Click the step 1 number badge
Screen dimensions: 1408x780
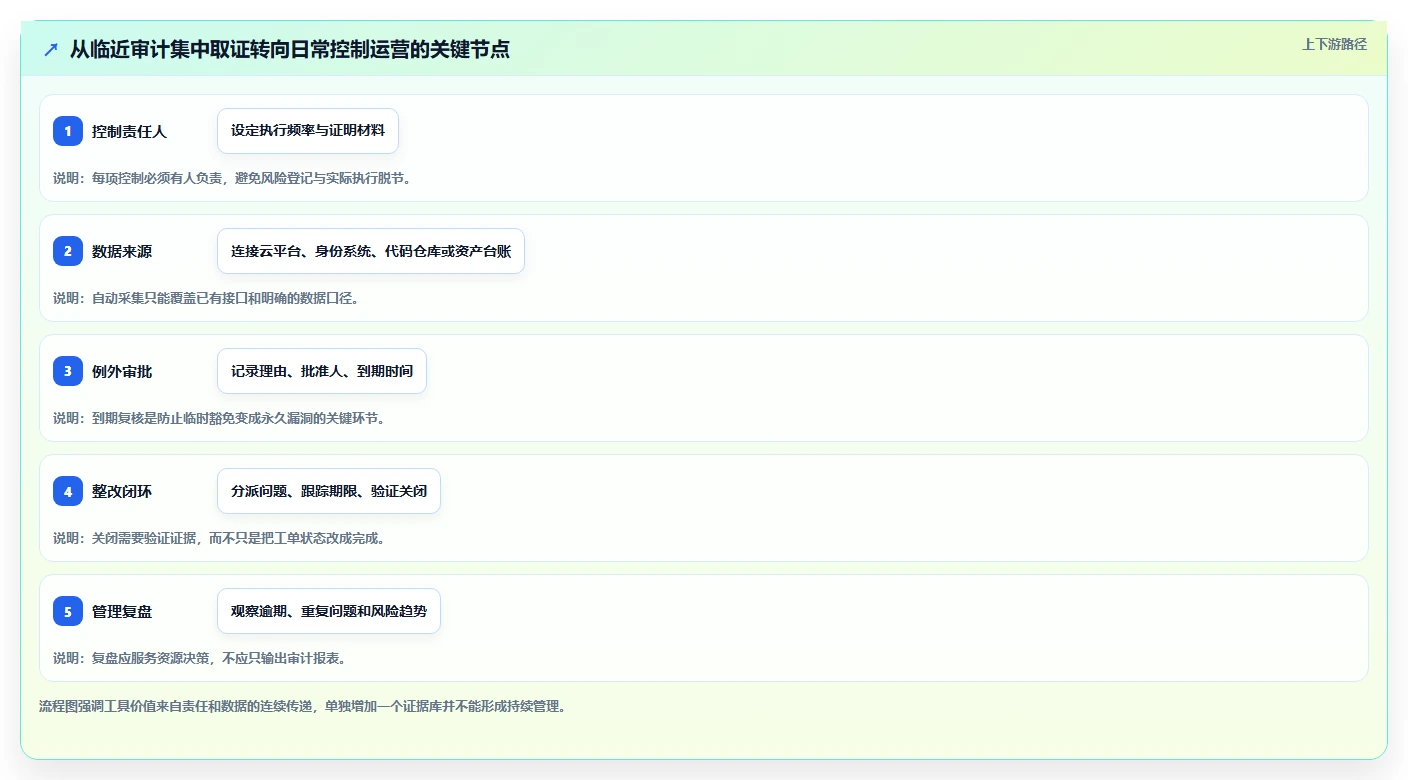(x=68, y=131)
